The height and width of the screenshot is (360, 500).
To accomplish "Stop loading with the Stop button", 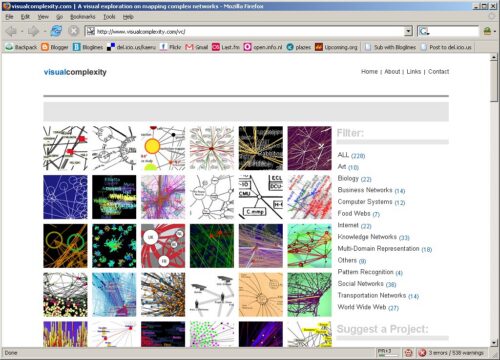I will pyautogui.click(x=73, y=31).
